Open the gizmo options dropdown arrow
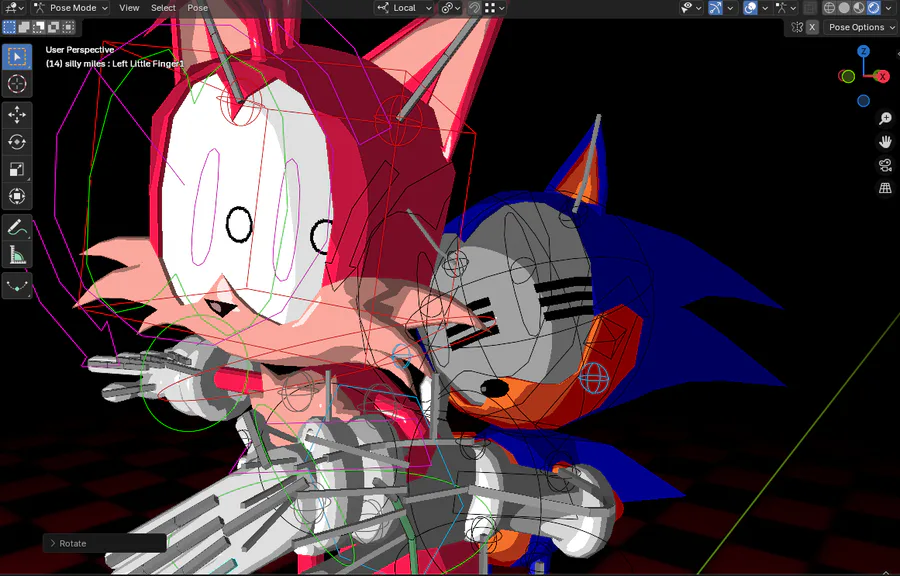Screen dimensions: 900x576 [x=730, y=7]
